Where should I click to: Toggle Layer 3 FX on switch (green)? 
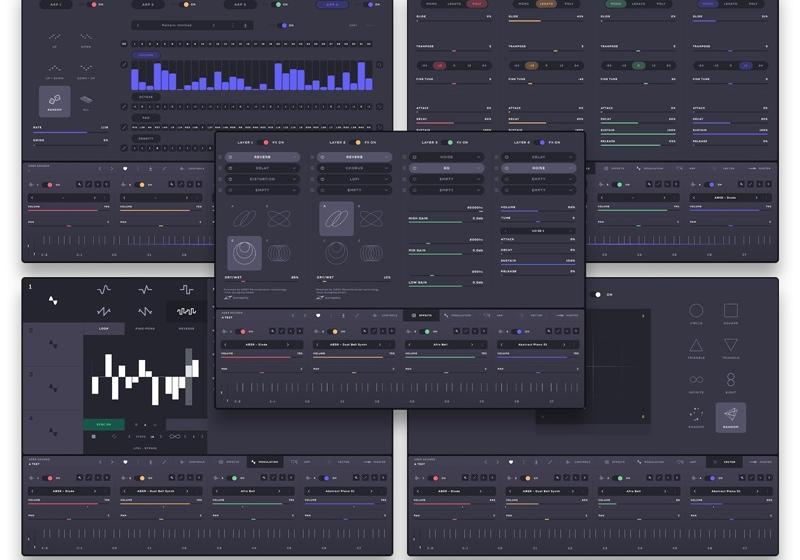click(449, 142)
